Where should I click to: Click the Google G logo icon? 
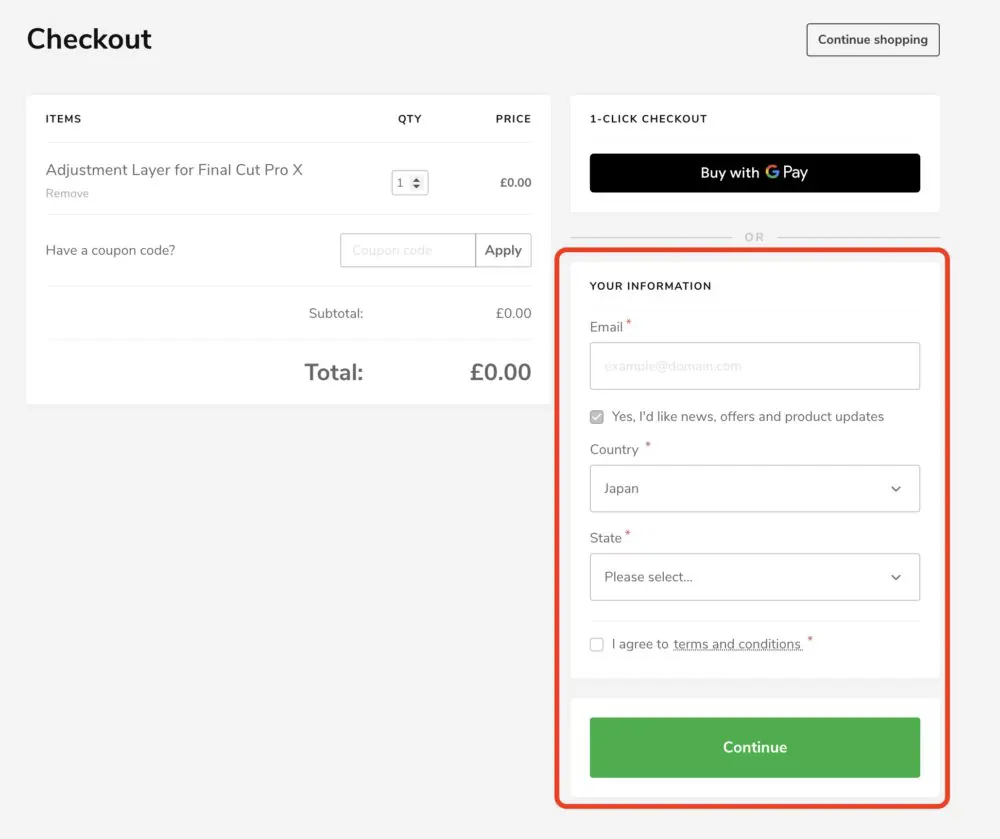[x=772, y=172]
